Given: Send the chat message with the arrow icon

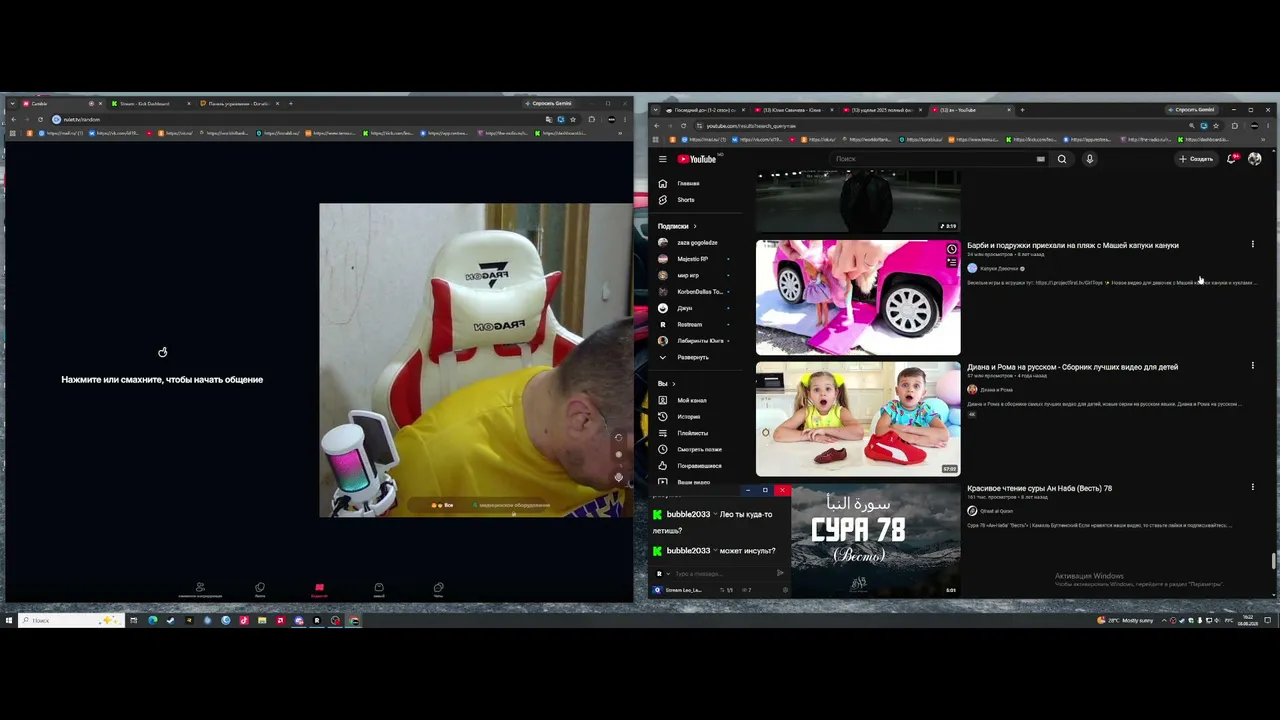Looking at the screenshot, I should point(780,574).
